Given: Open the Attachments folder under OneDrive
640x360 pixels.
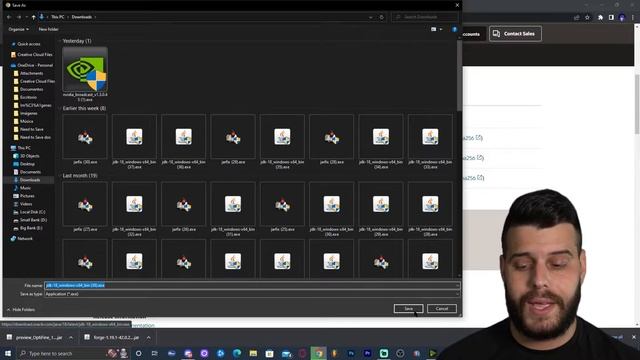Looking at the screenshot, I should click(31, 73).
